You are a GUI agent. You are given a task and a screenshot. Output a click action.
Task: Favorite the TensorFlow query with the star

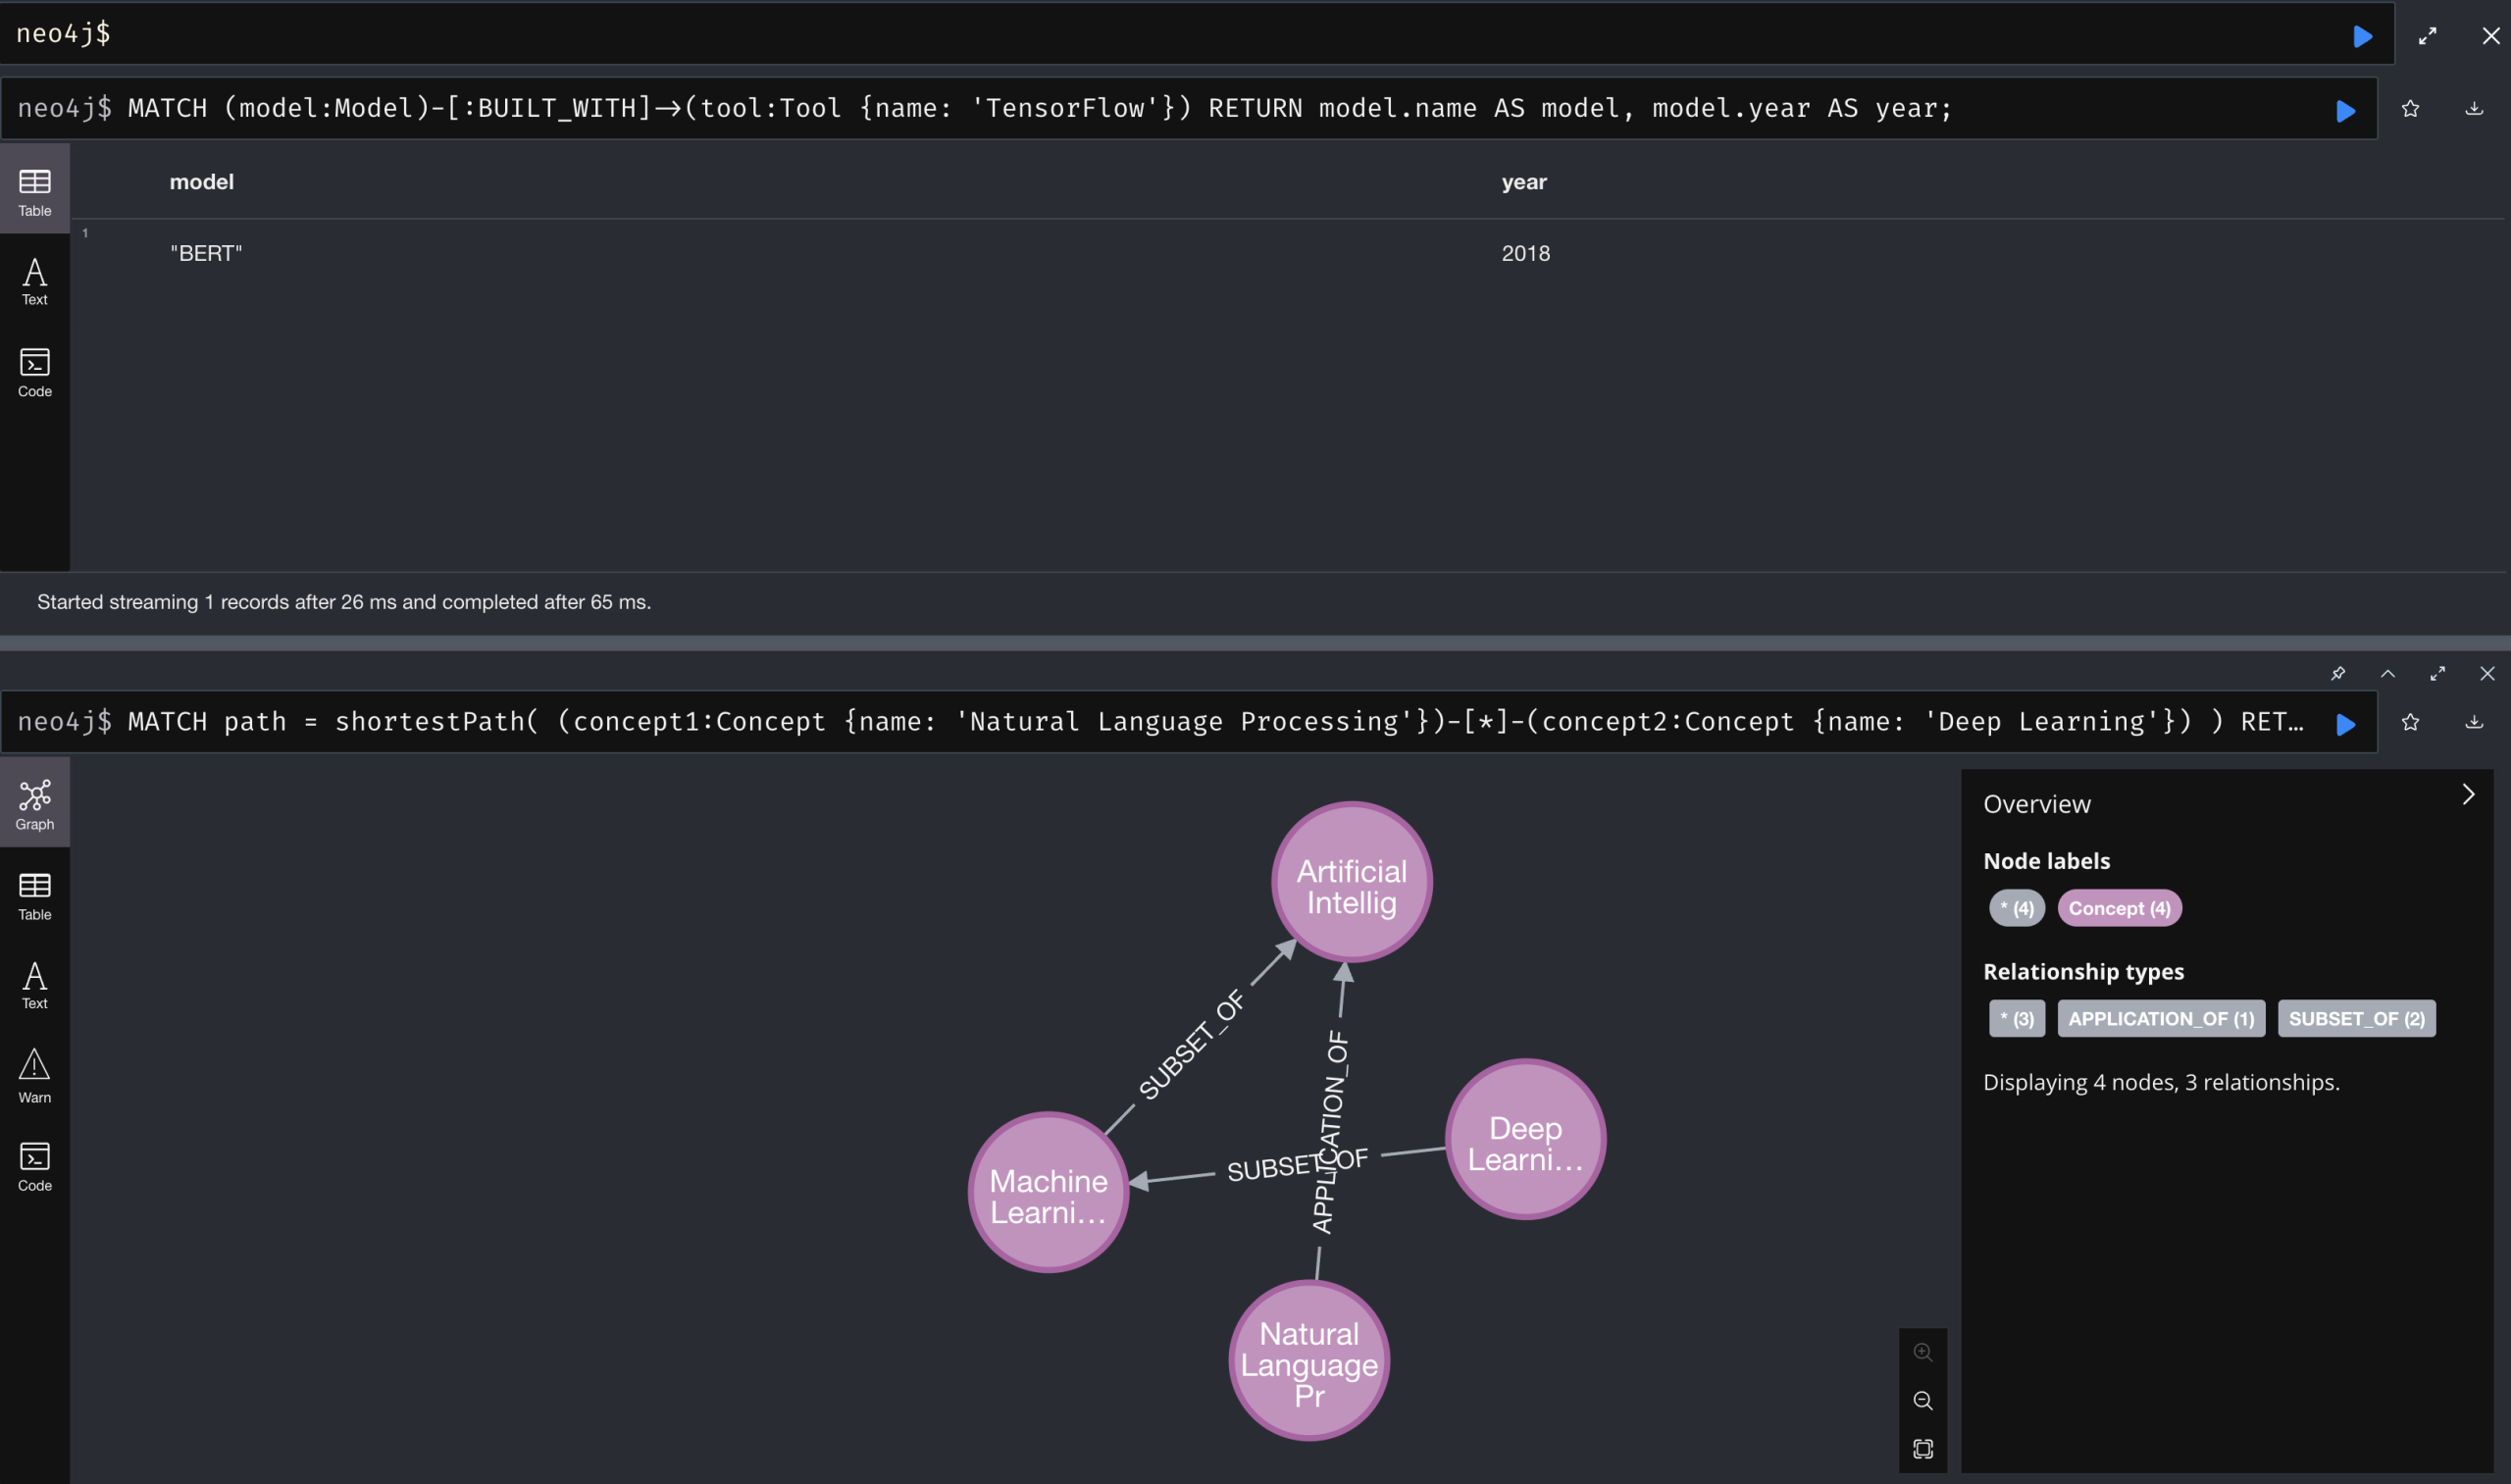click(2410, 108)
